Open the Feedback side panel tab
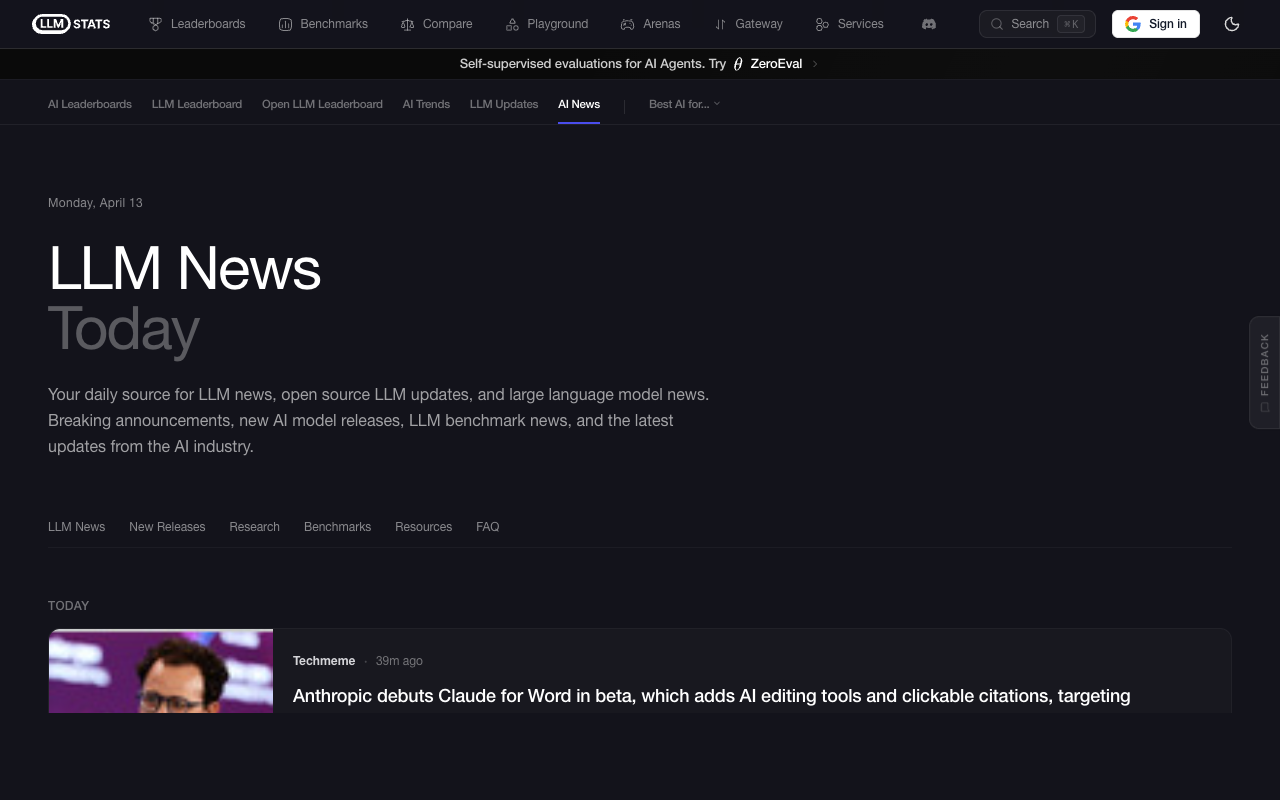The image size is (1280, 800). [1264, 372]
